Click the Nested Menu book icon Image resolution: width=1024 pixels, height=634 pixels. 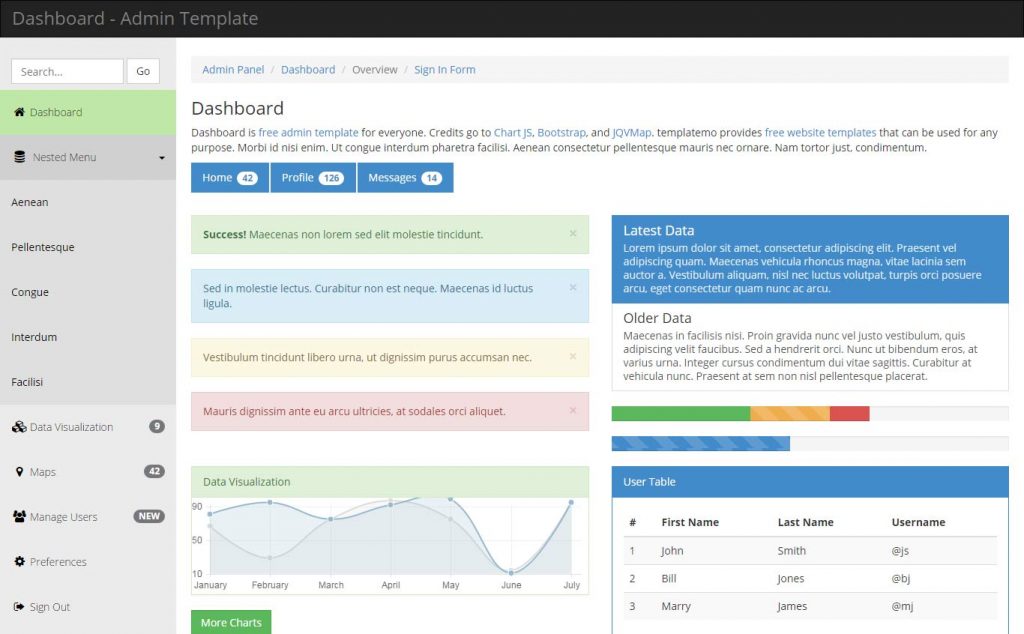coord(21,157)
